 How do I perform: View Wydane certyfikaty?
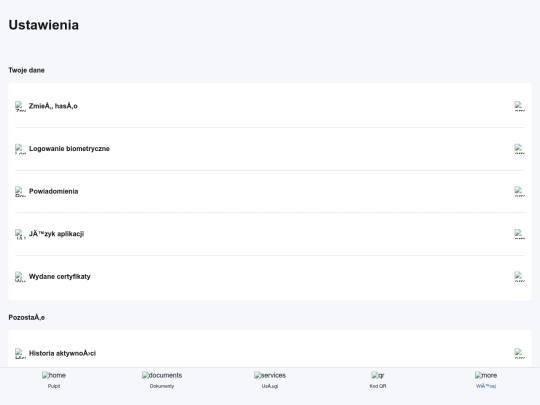coord(270,277)
